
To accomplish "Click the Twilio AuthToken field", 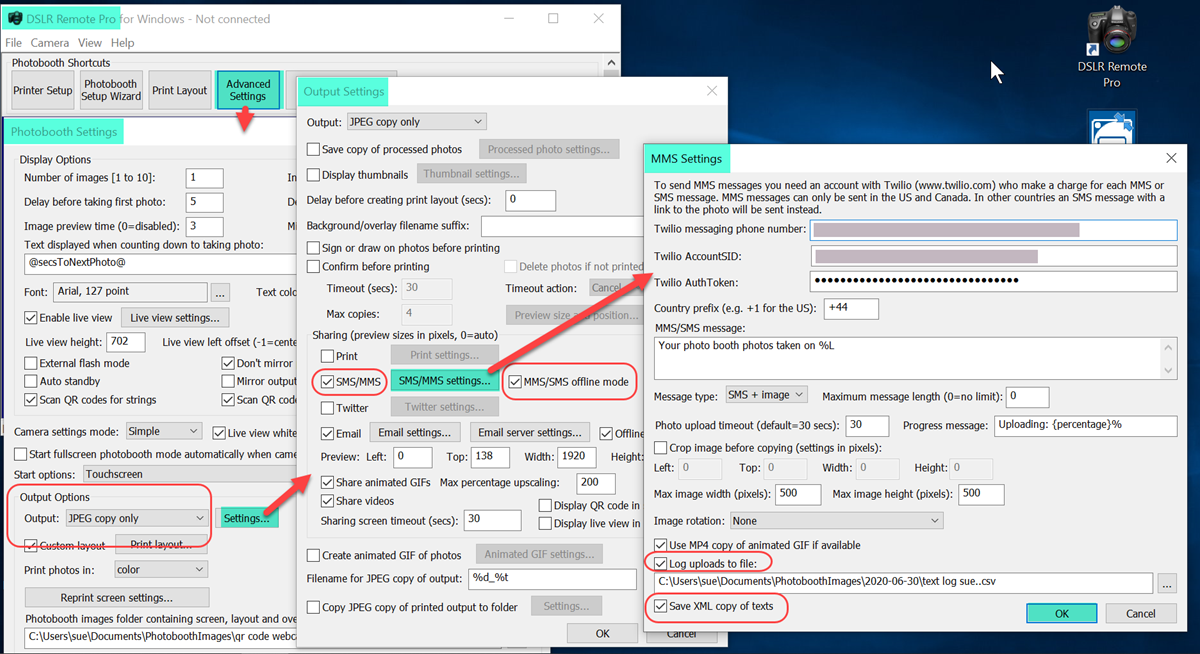I will (x=994, y=281).
